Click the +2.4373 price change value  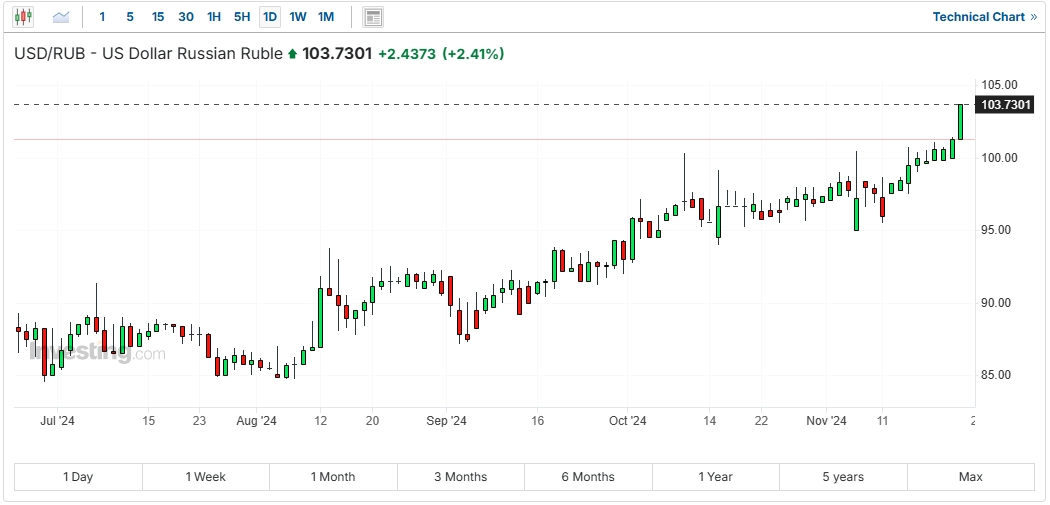[407, 54]
